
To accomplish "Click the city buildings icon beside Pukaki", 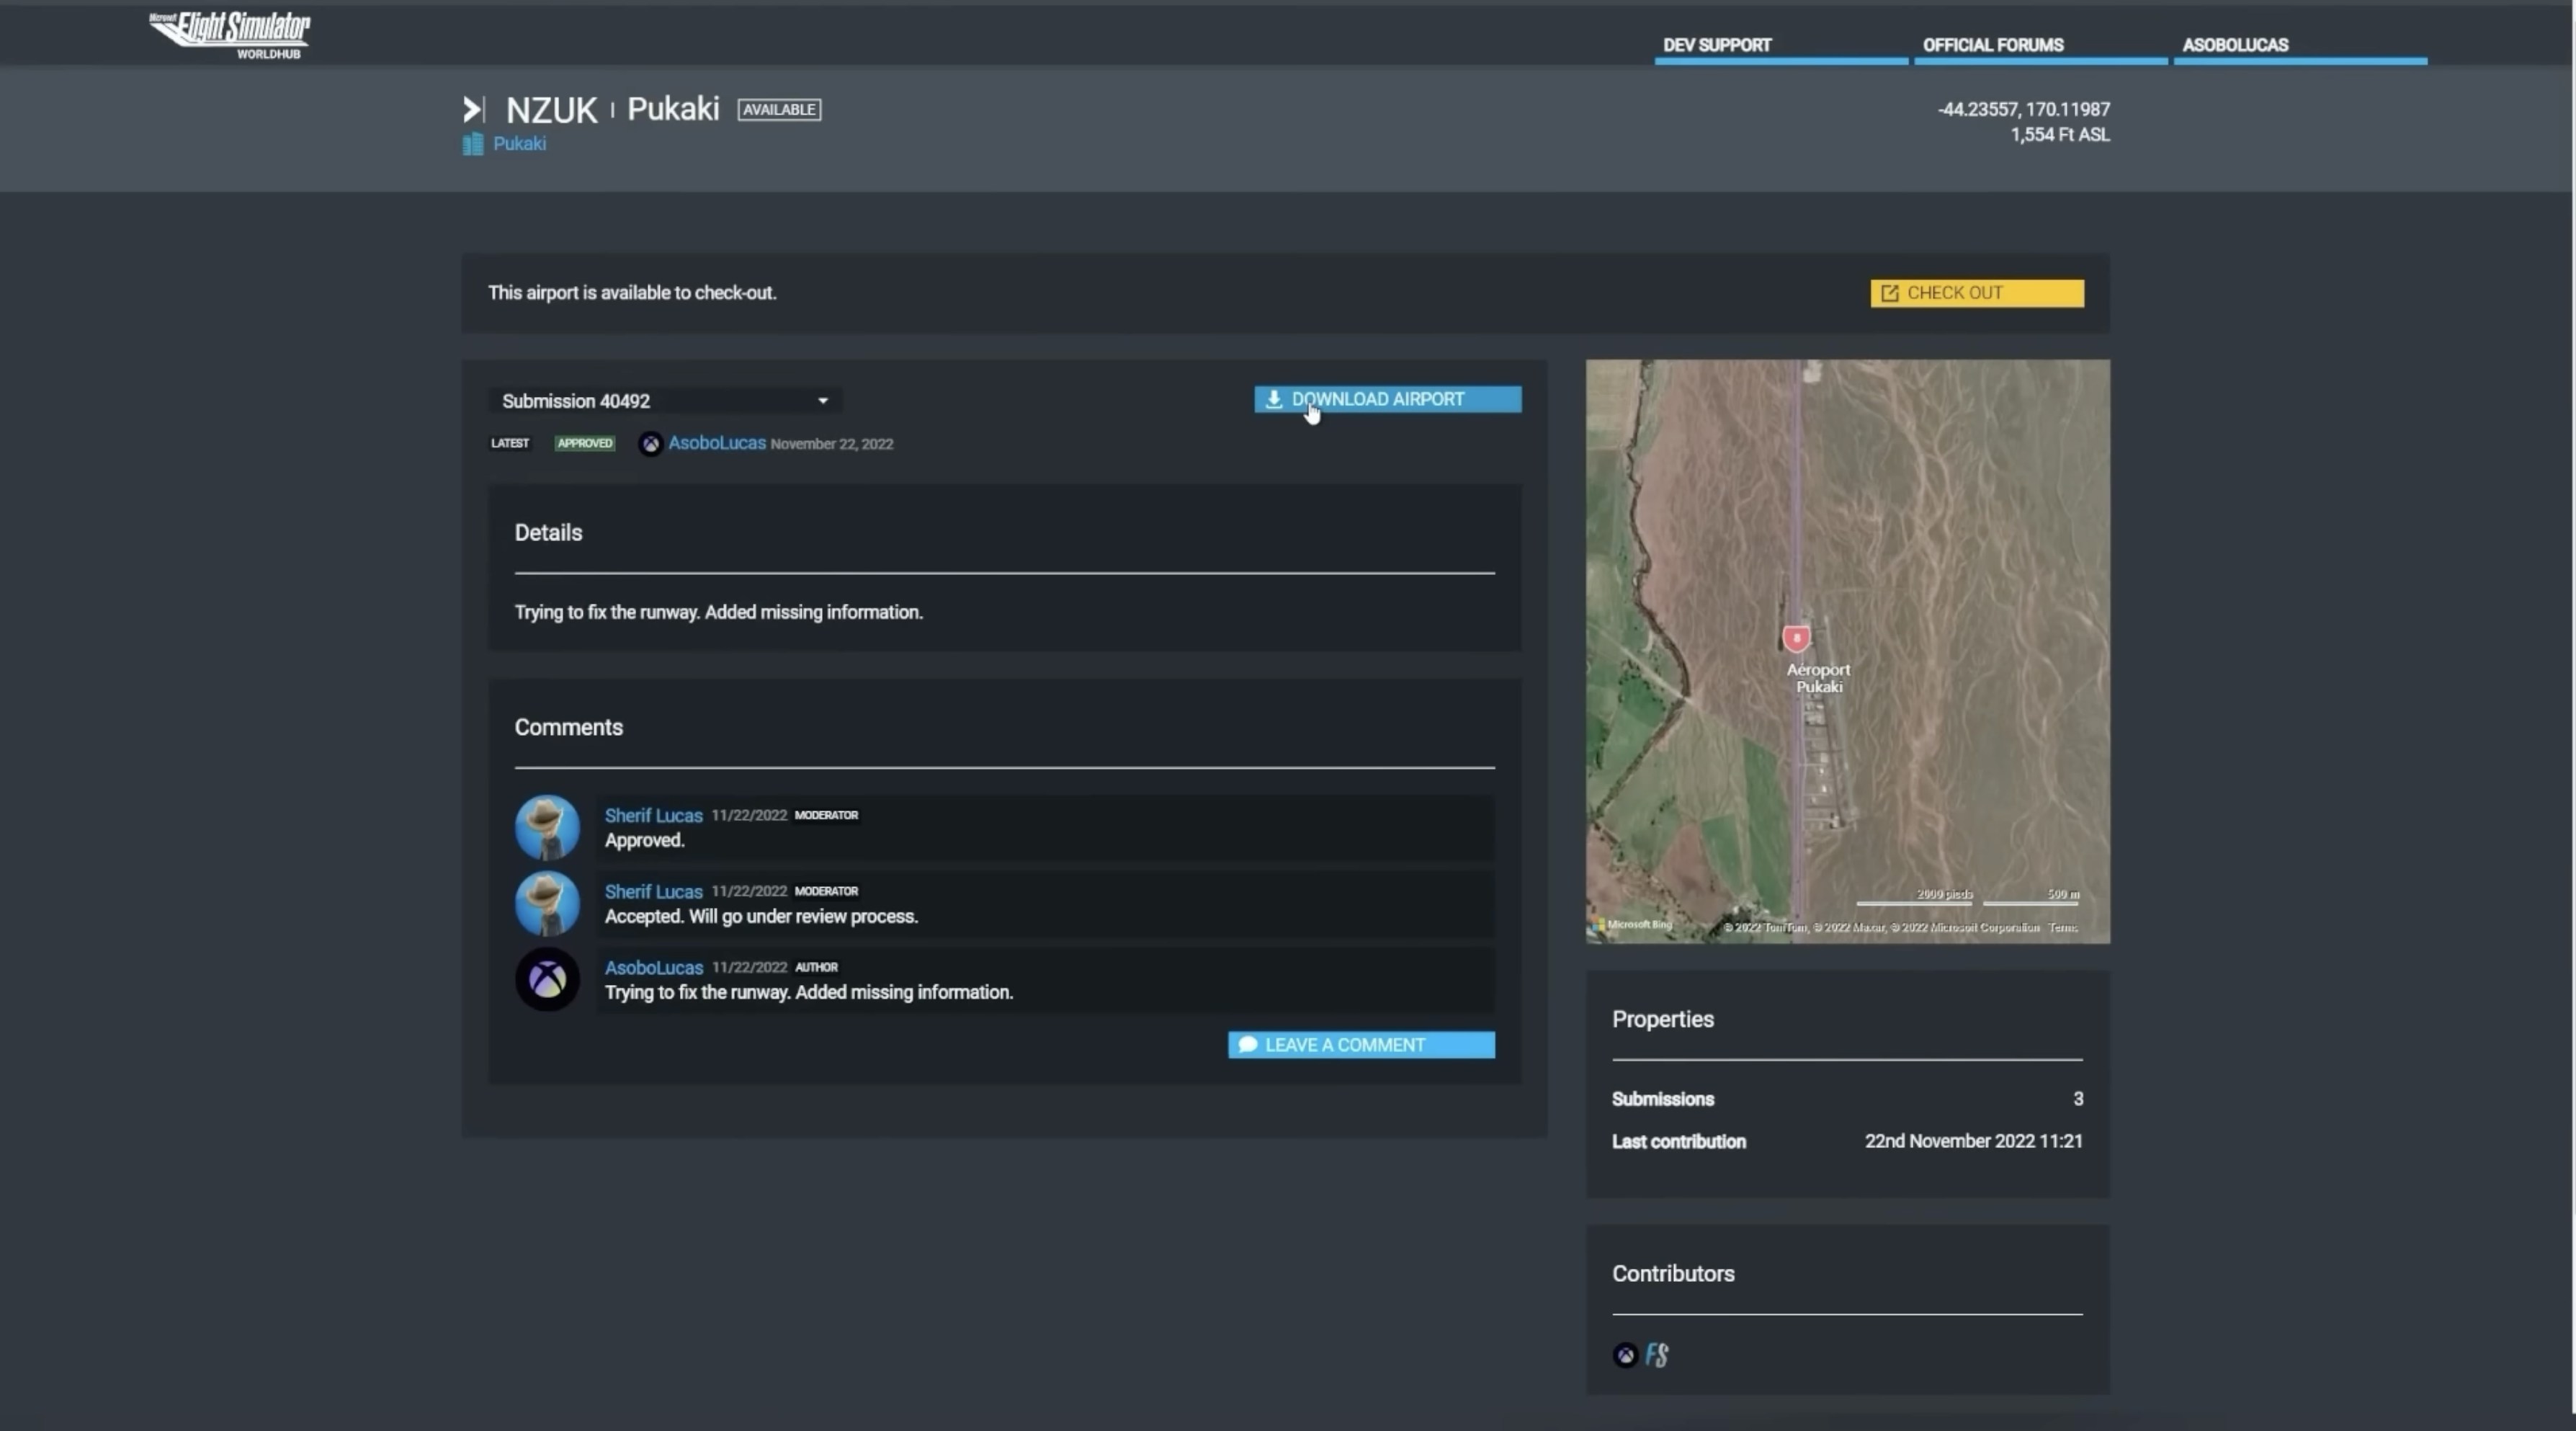I will pyautogui.click(x=473, y=144).
